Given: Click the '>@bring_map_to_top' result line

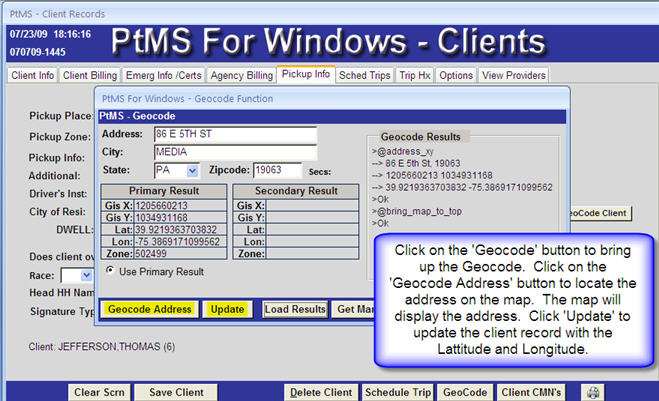Looking at the screenshot, I should point(416,211).
